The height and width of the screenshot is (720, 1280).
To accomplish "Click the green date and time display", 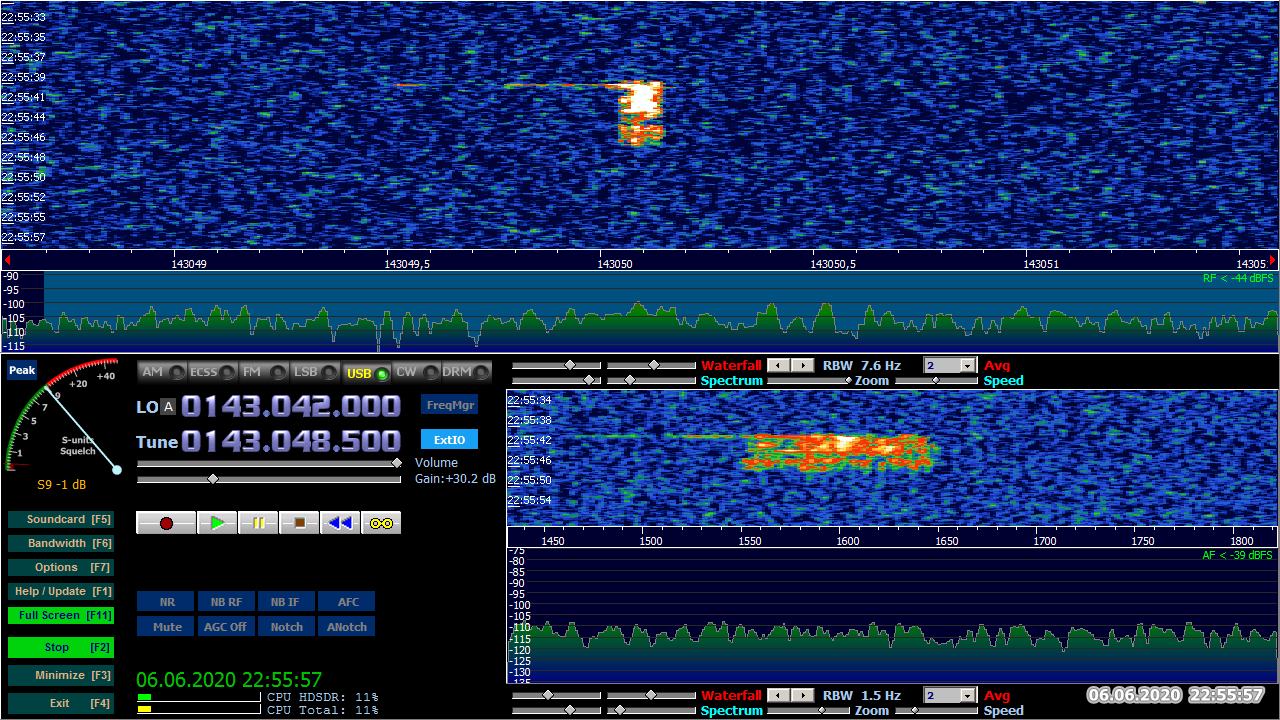I will pyautogui.click(x=229, y=680).
